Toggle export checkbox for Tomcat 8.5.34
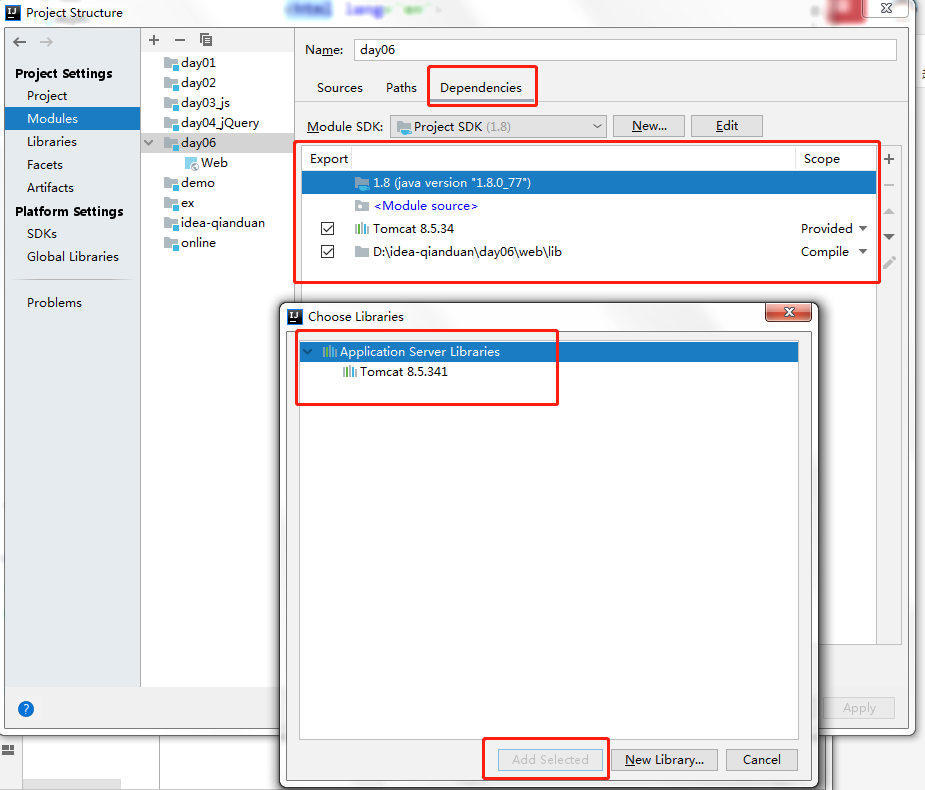The image size is (925, 790). click(327, 228)
